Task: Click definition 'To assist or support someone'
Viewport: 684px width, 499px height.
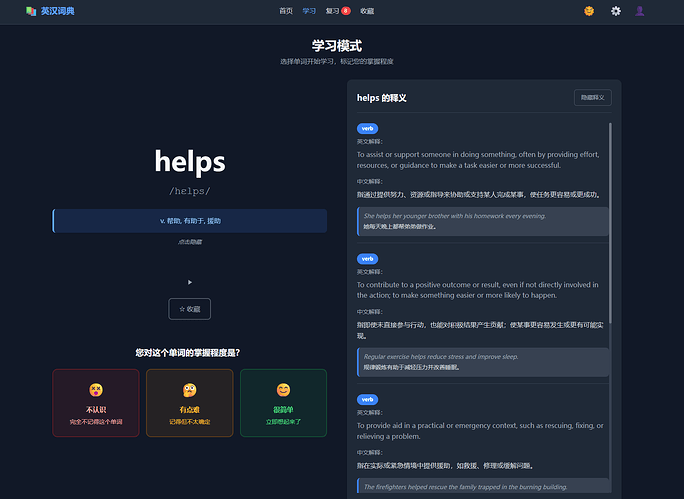Action: (x=478, y=160)
